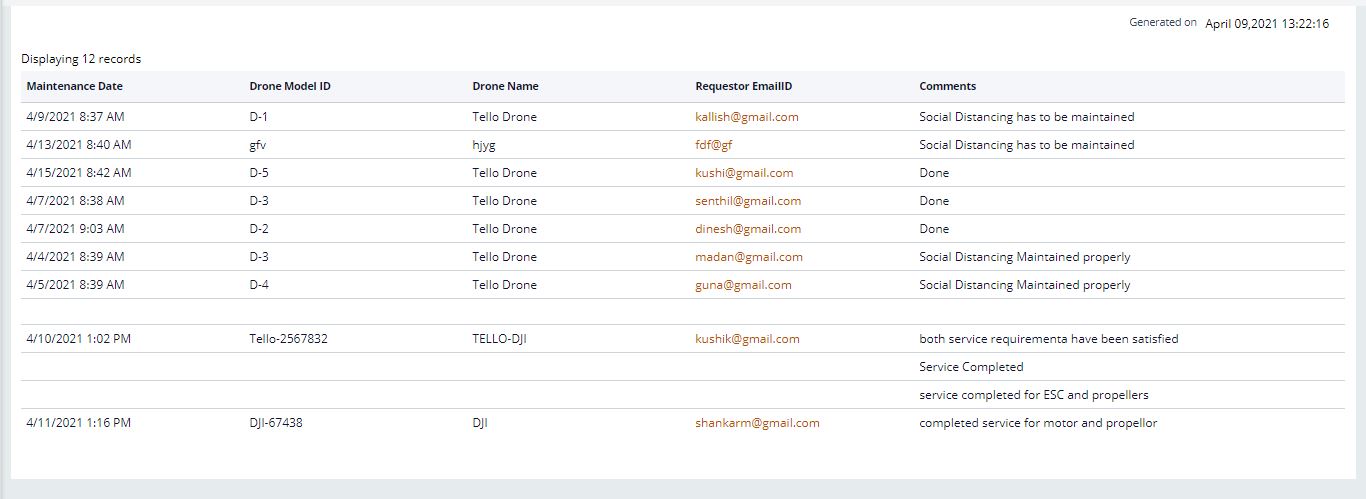Click the guna@gmail.com link
Screen dimensions: 1366x499
743,285
